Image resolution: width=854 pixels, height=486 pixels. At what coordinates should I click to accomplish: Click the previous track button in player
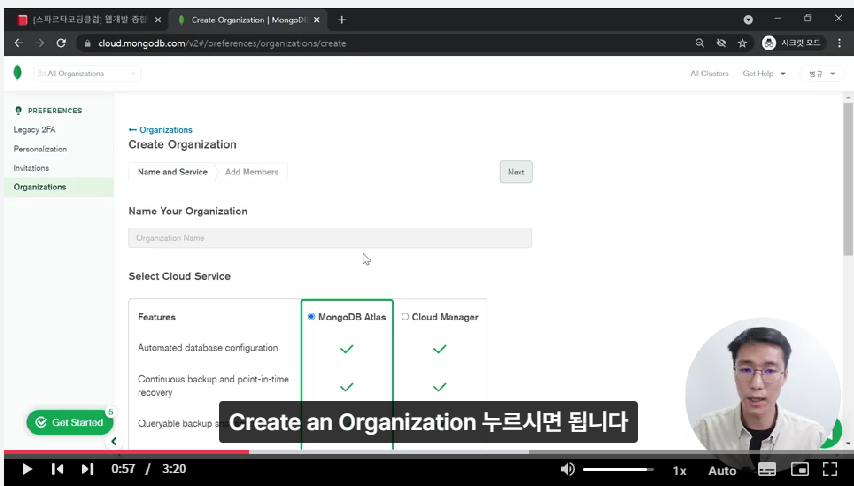tap(57, 469)
